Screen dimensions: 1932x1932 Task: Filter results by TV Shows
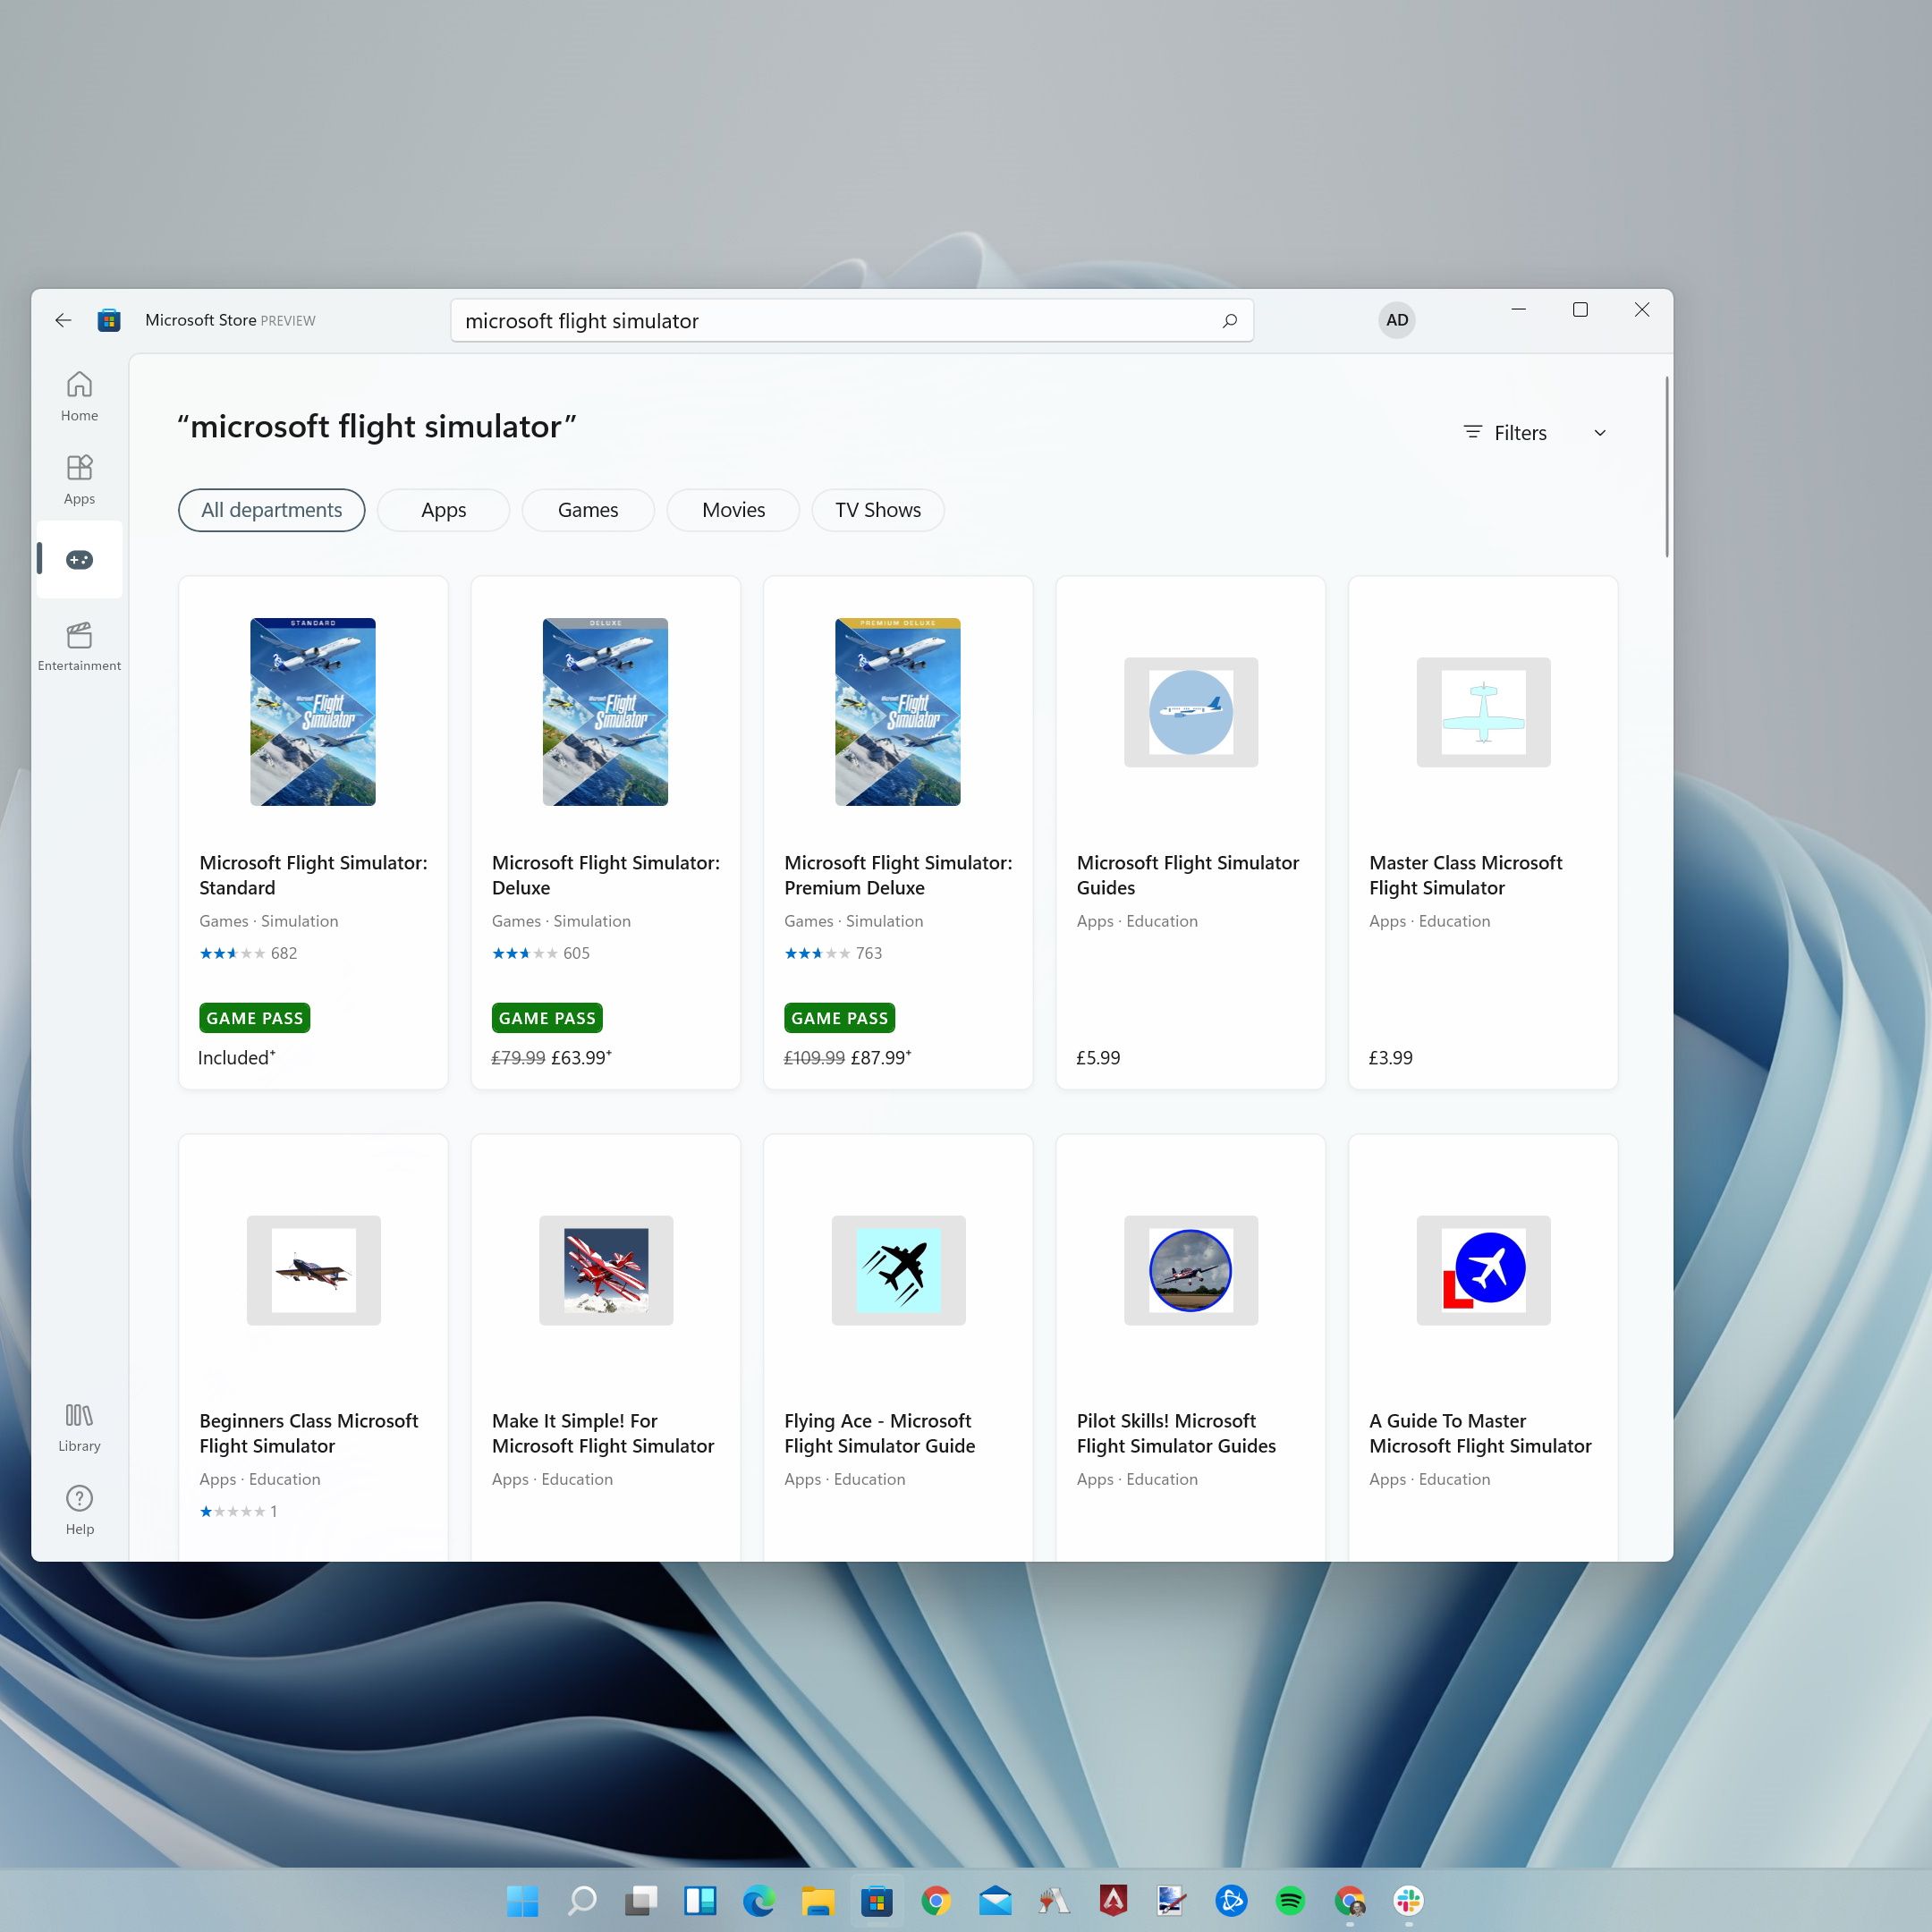(877, 510)
